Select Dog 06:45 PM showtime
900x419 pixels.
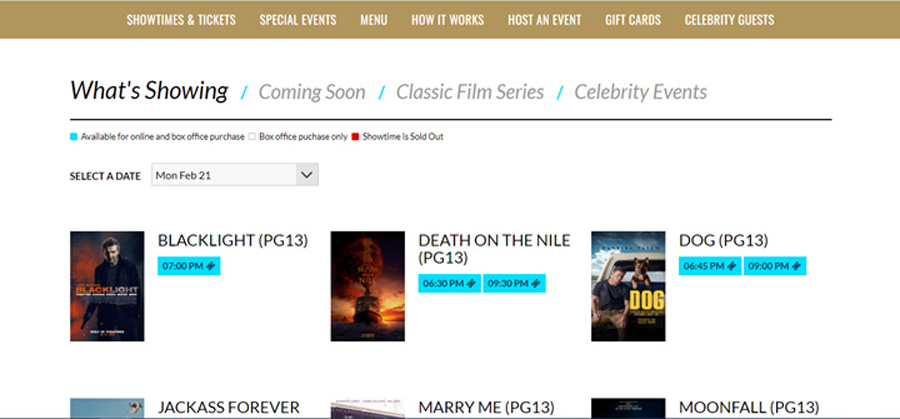click(x=710, y=266)
